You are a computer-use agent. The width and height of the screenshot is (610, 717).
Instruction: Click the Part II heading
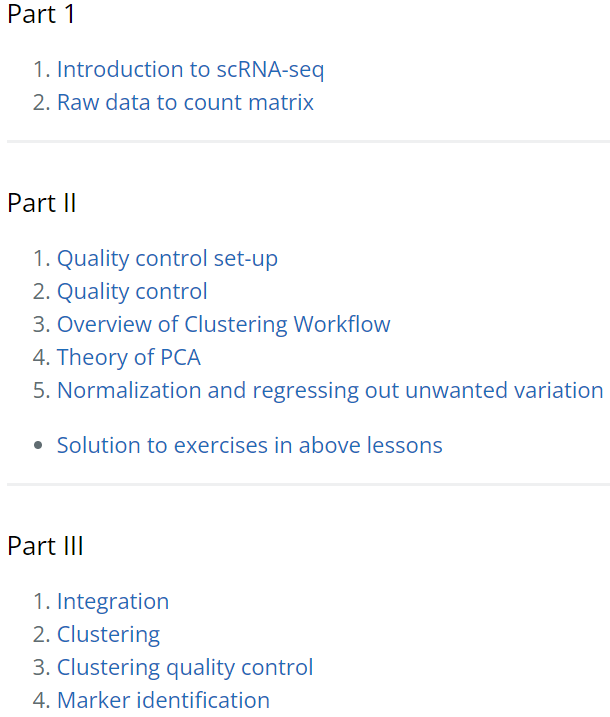point(42,203)
